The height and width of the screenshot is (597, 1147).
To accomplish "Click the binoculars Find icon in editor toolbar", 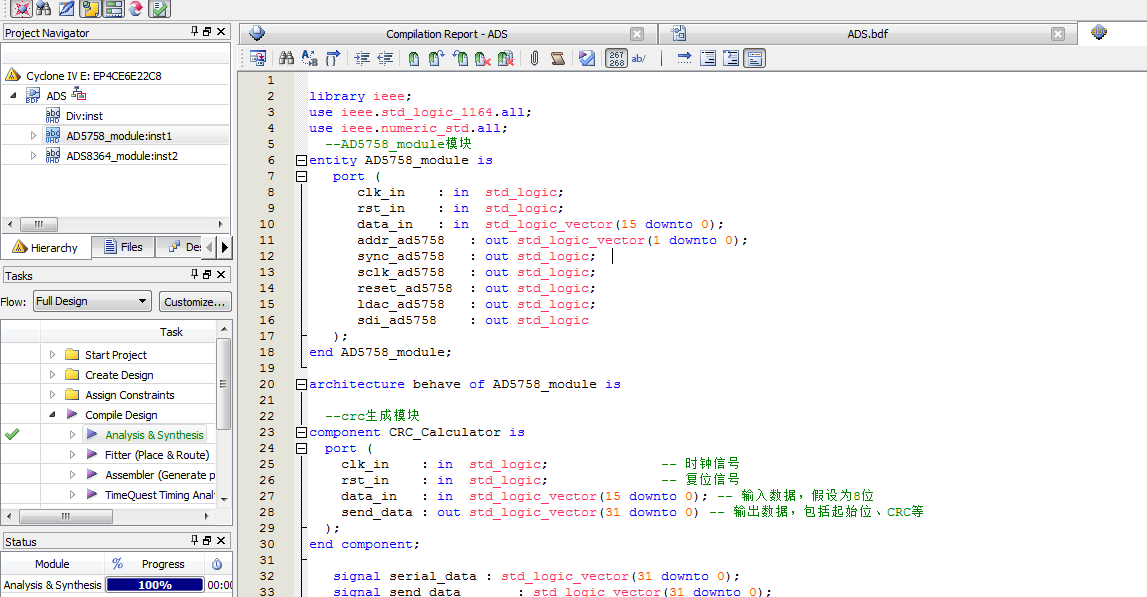I will [286, 58].
